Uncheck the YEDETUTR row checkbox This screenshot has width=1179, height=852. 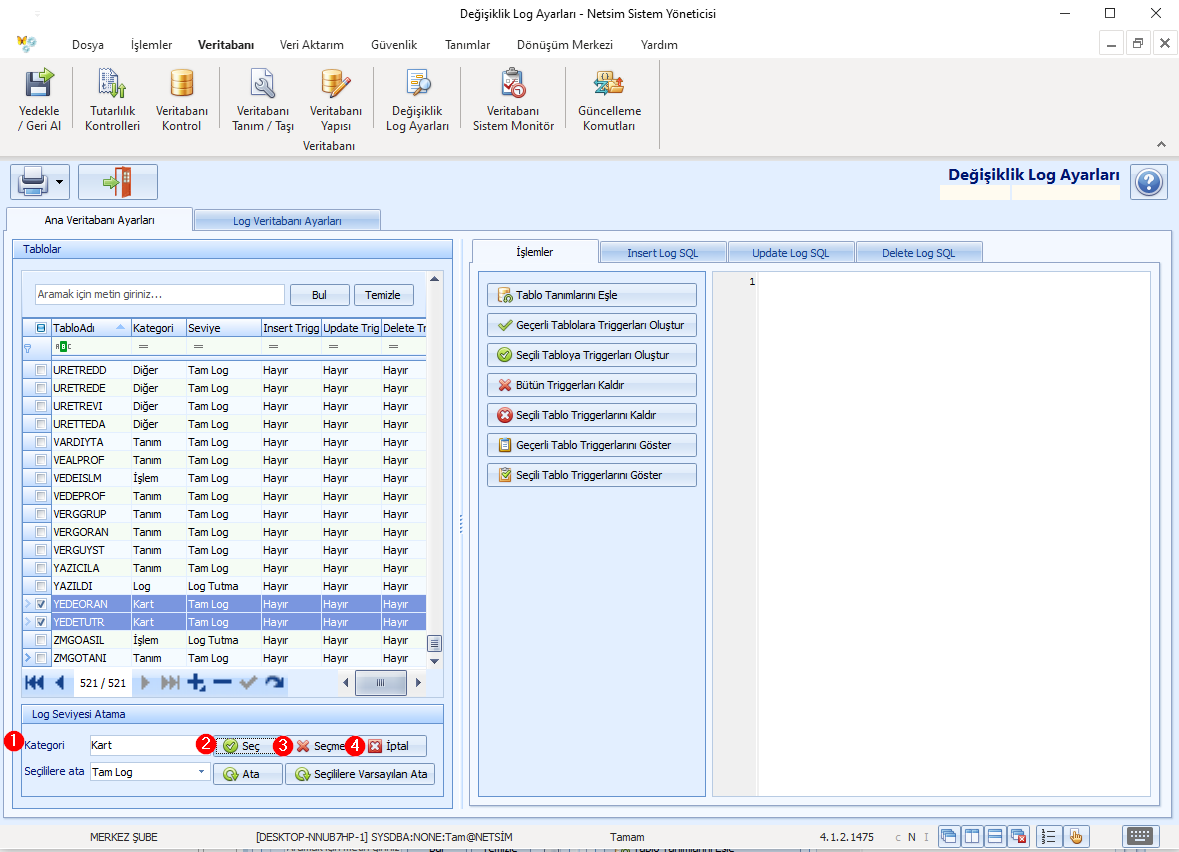41,622
